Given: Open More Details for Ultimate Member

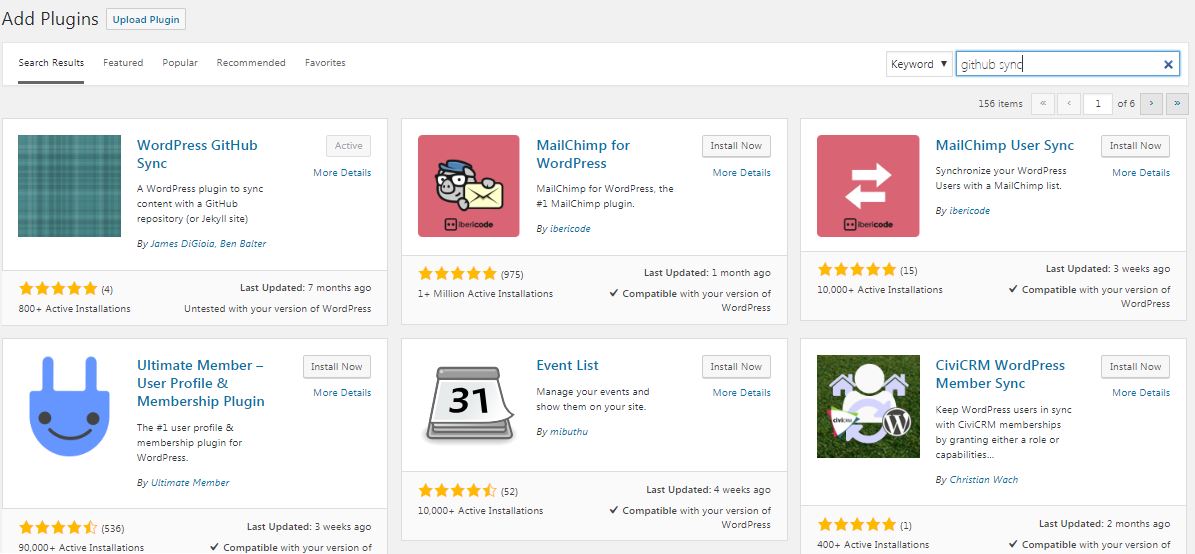Looking at the screenshot, I should (342, 393).
